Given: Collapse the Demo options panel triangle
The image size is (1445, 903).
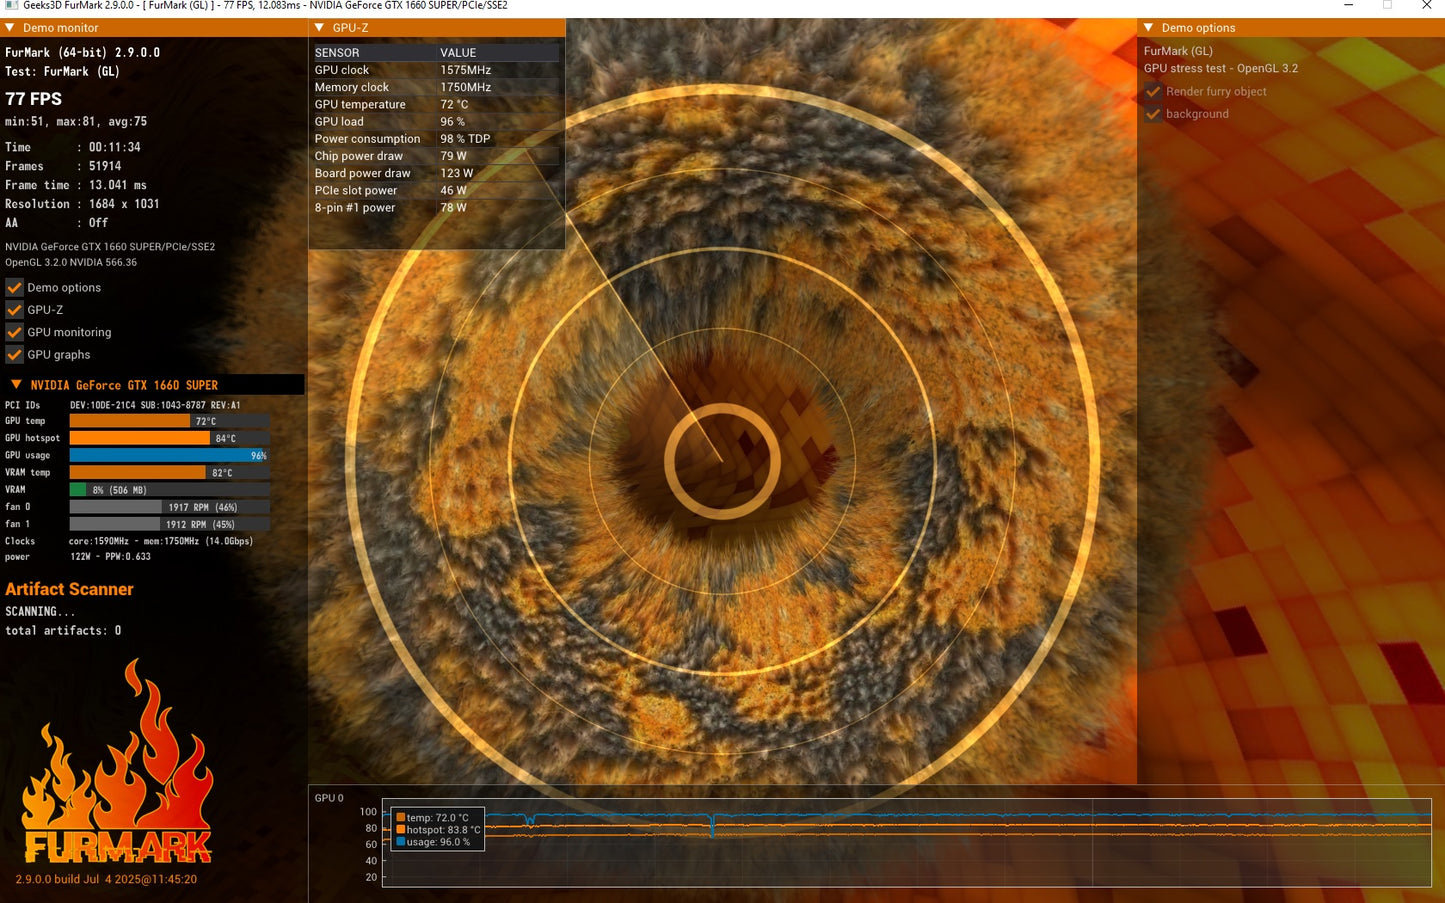Looking at the screenshot, I should (x=1148, y=28).
